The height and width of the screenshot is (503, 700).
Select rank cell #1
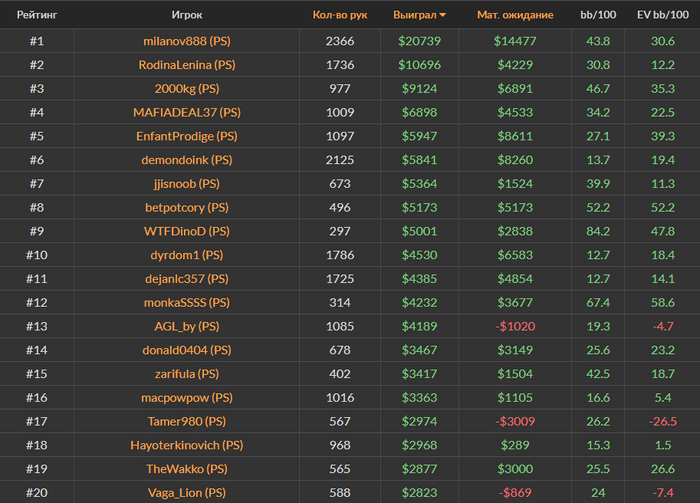(37, 41)
